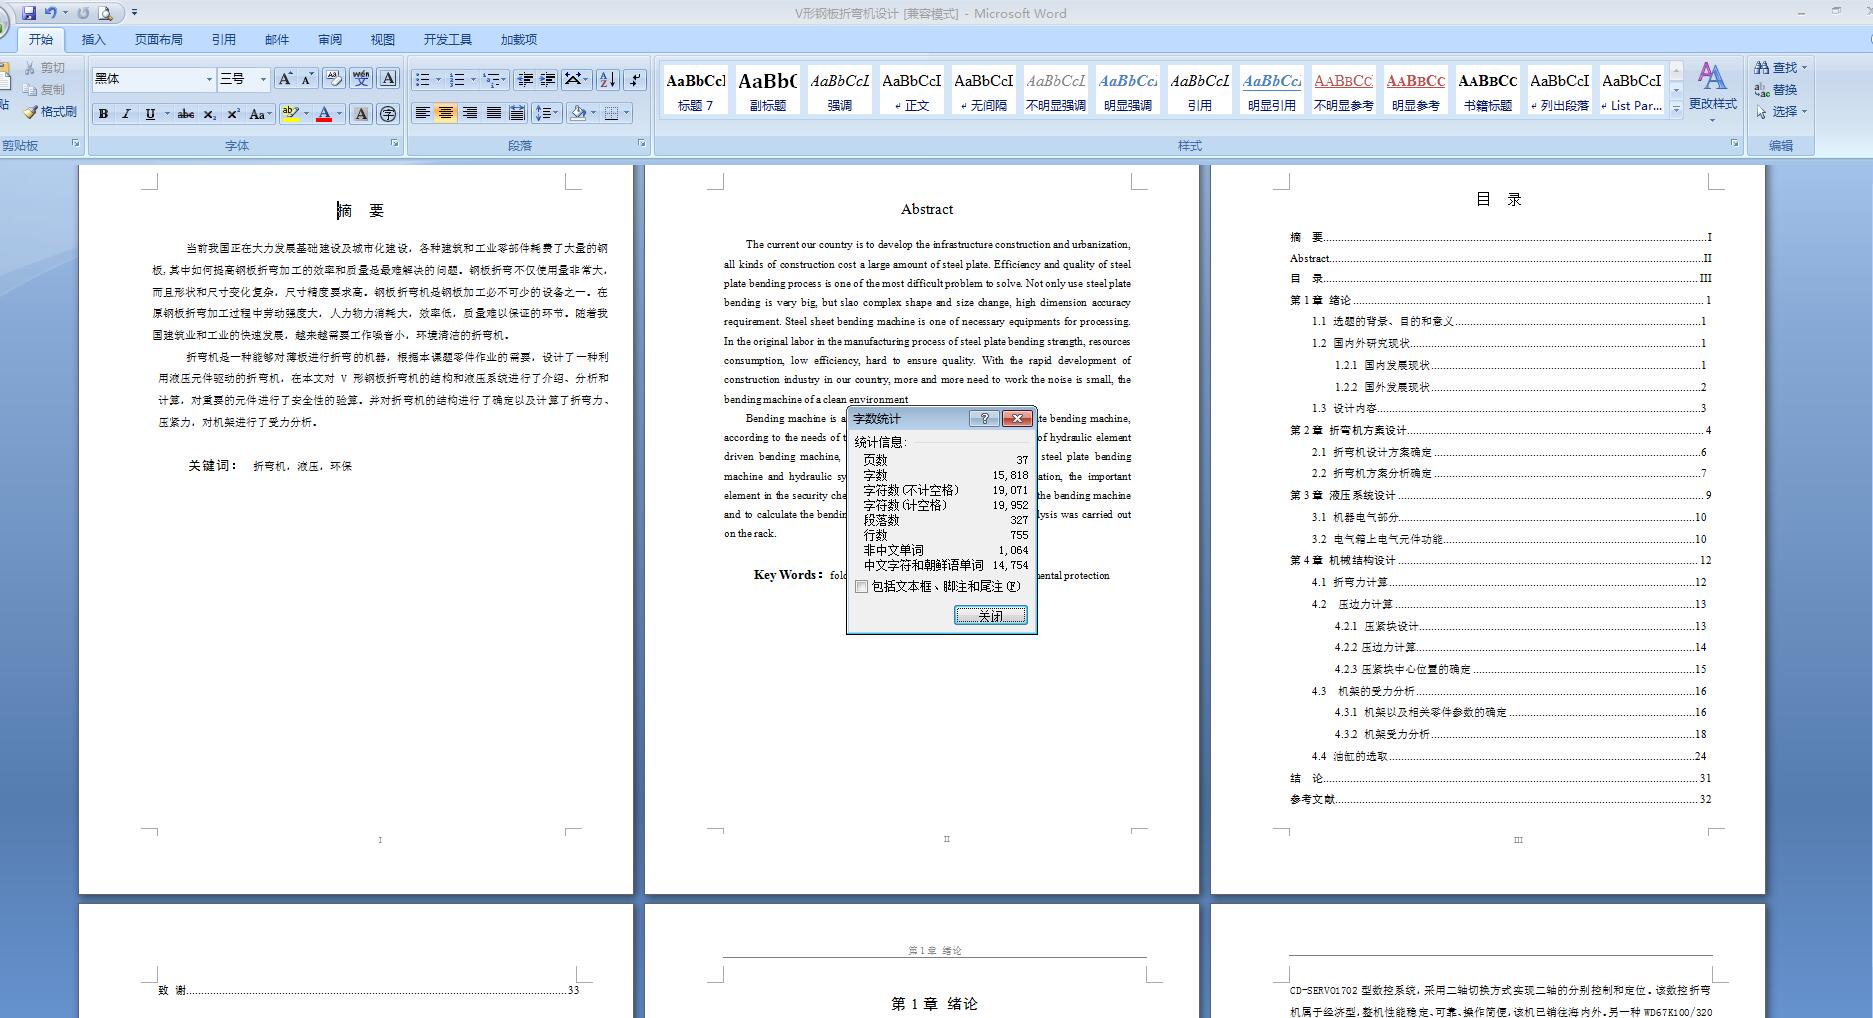The height and width of the screenshot is (1018, 1873).
Task: Select the 正文 style in the style gallery
Action: click(911, 90)
